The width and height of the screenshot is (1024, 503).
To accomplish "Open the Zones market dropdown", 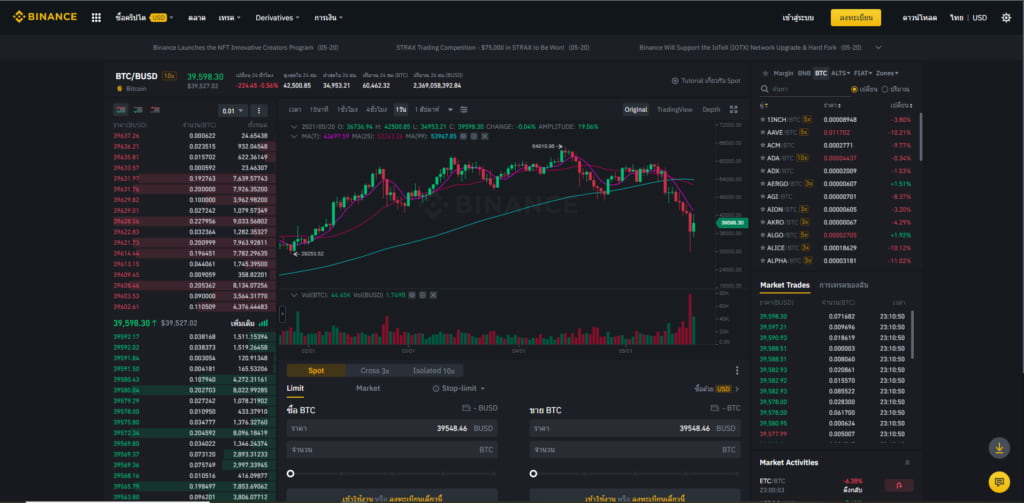I will click(x=887, y=73).
